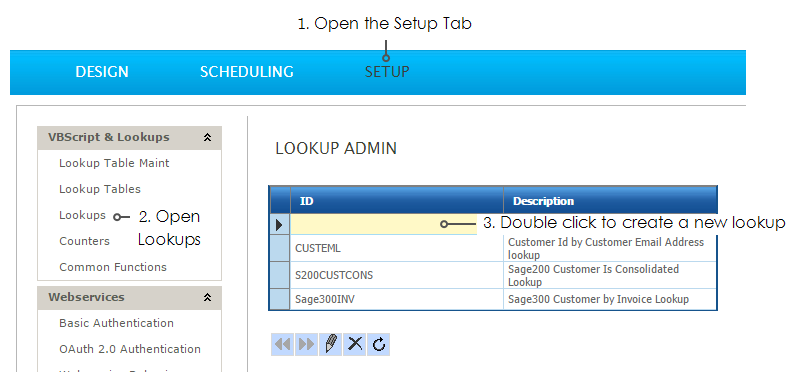
Task: Click the empty yellow new lookup ID cell
Action: (x=384, y=225)
